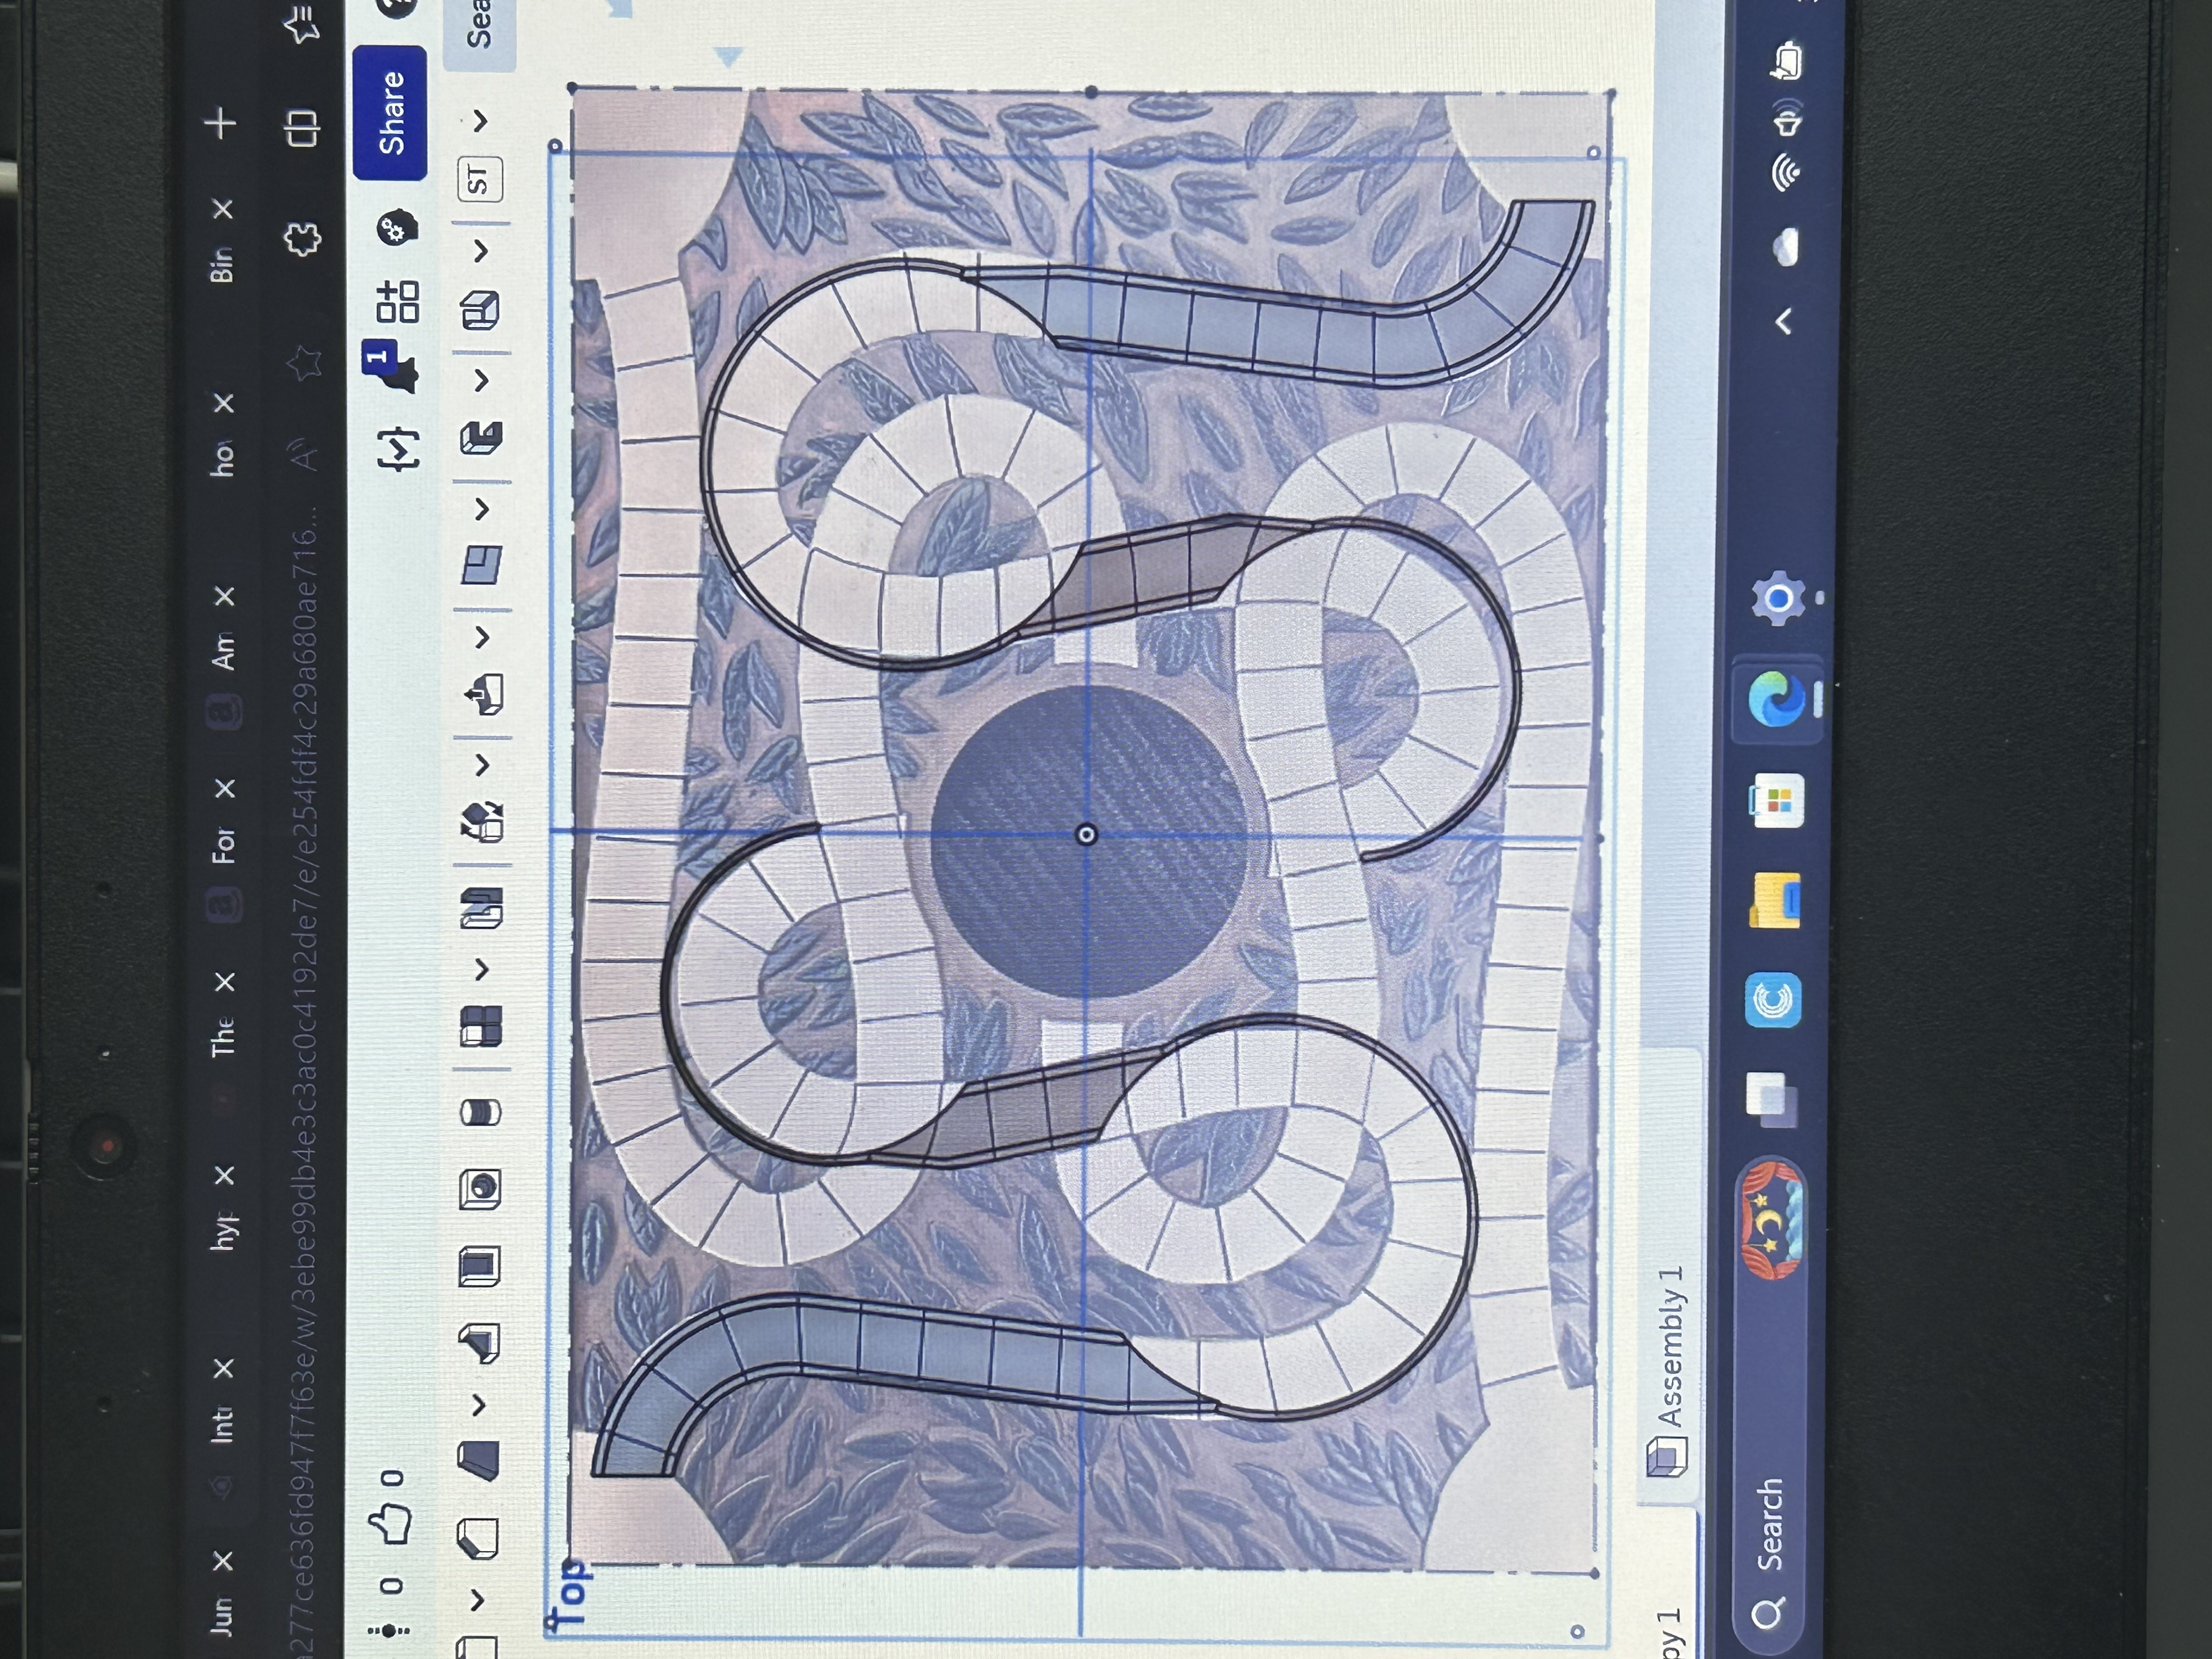Click the sketch origin point
2212x1659 pixels.
1086,834
